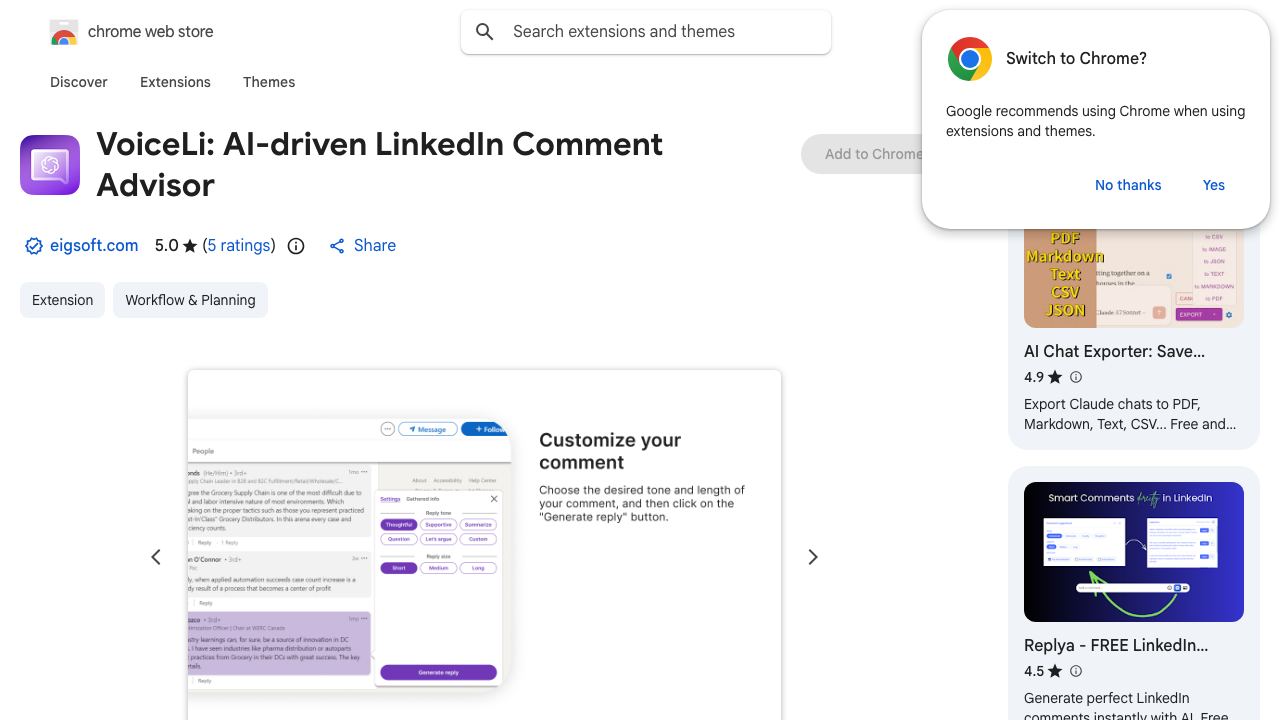This screenshot has height=720, width=1280.
Task: Open ratings info icon beside 5 ratings
Action: (296, 246)
